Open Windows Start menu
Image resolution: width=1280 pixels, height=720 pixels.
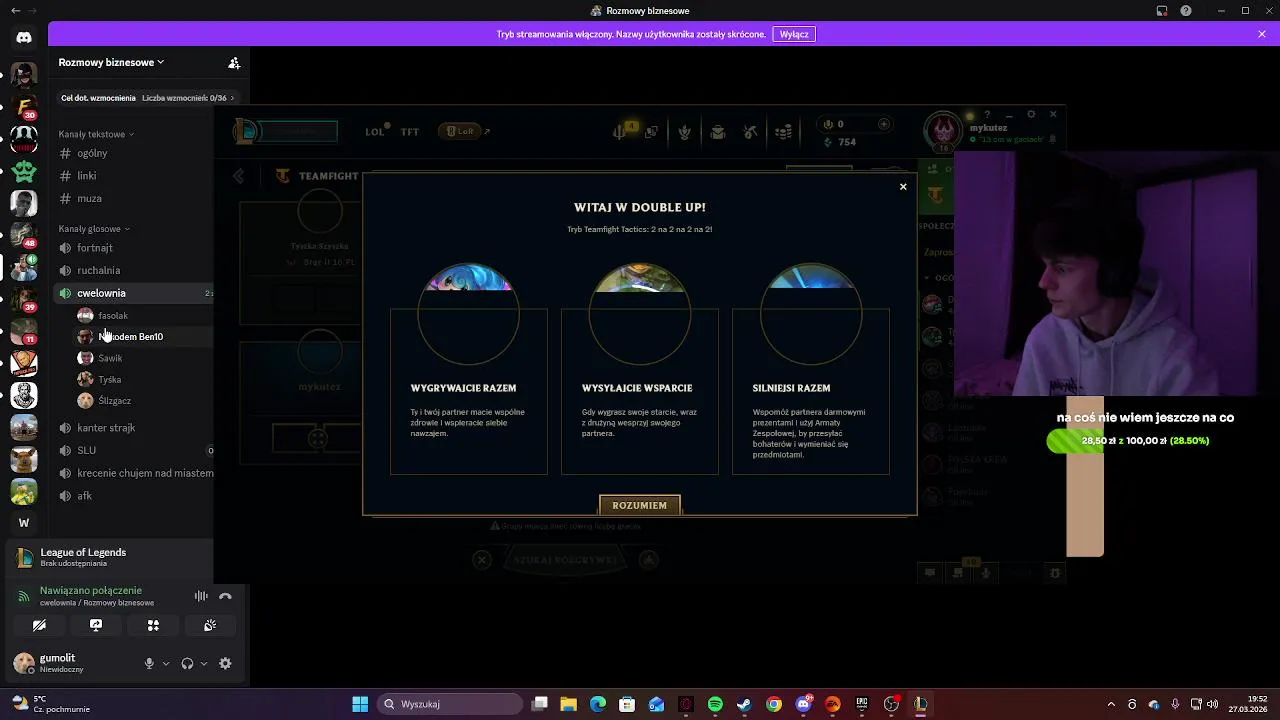point(360,704)
